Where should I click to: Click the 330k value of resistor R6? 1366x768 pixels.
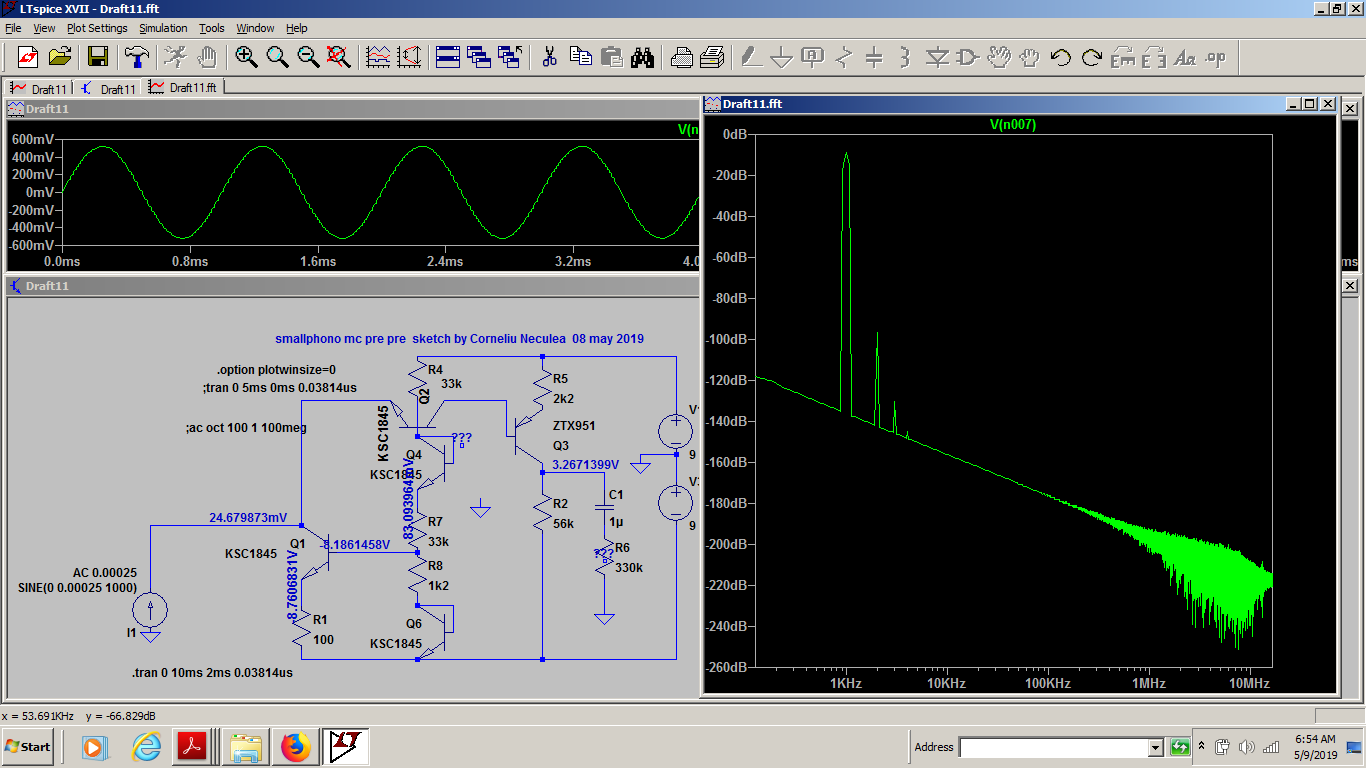coord(629,568)
